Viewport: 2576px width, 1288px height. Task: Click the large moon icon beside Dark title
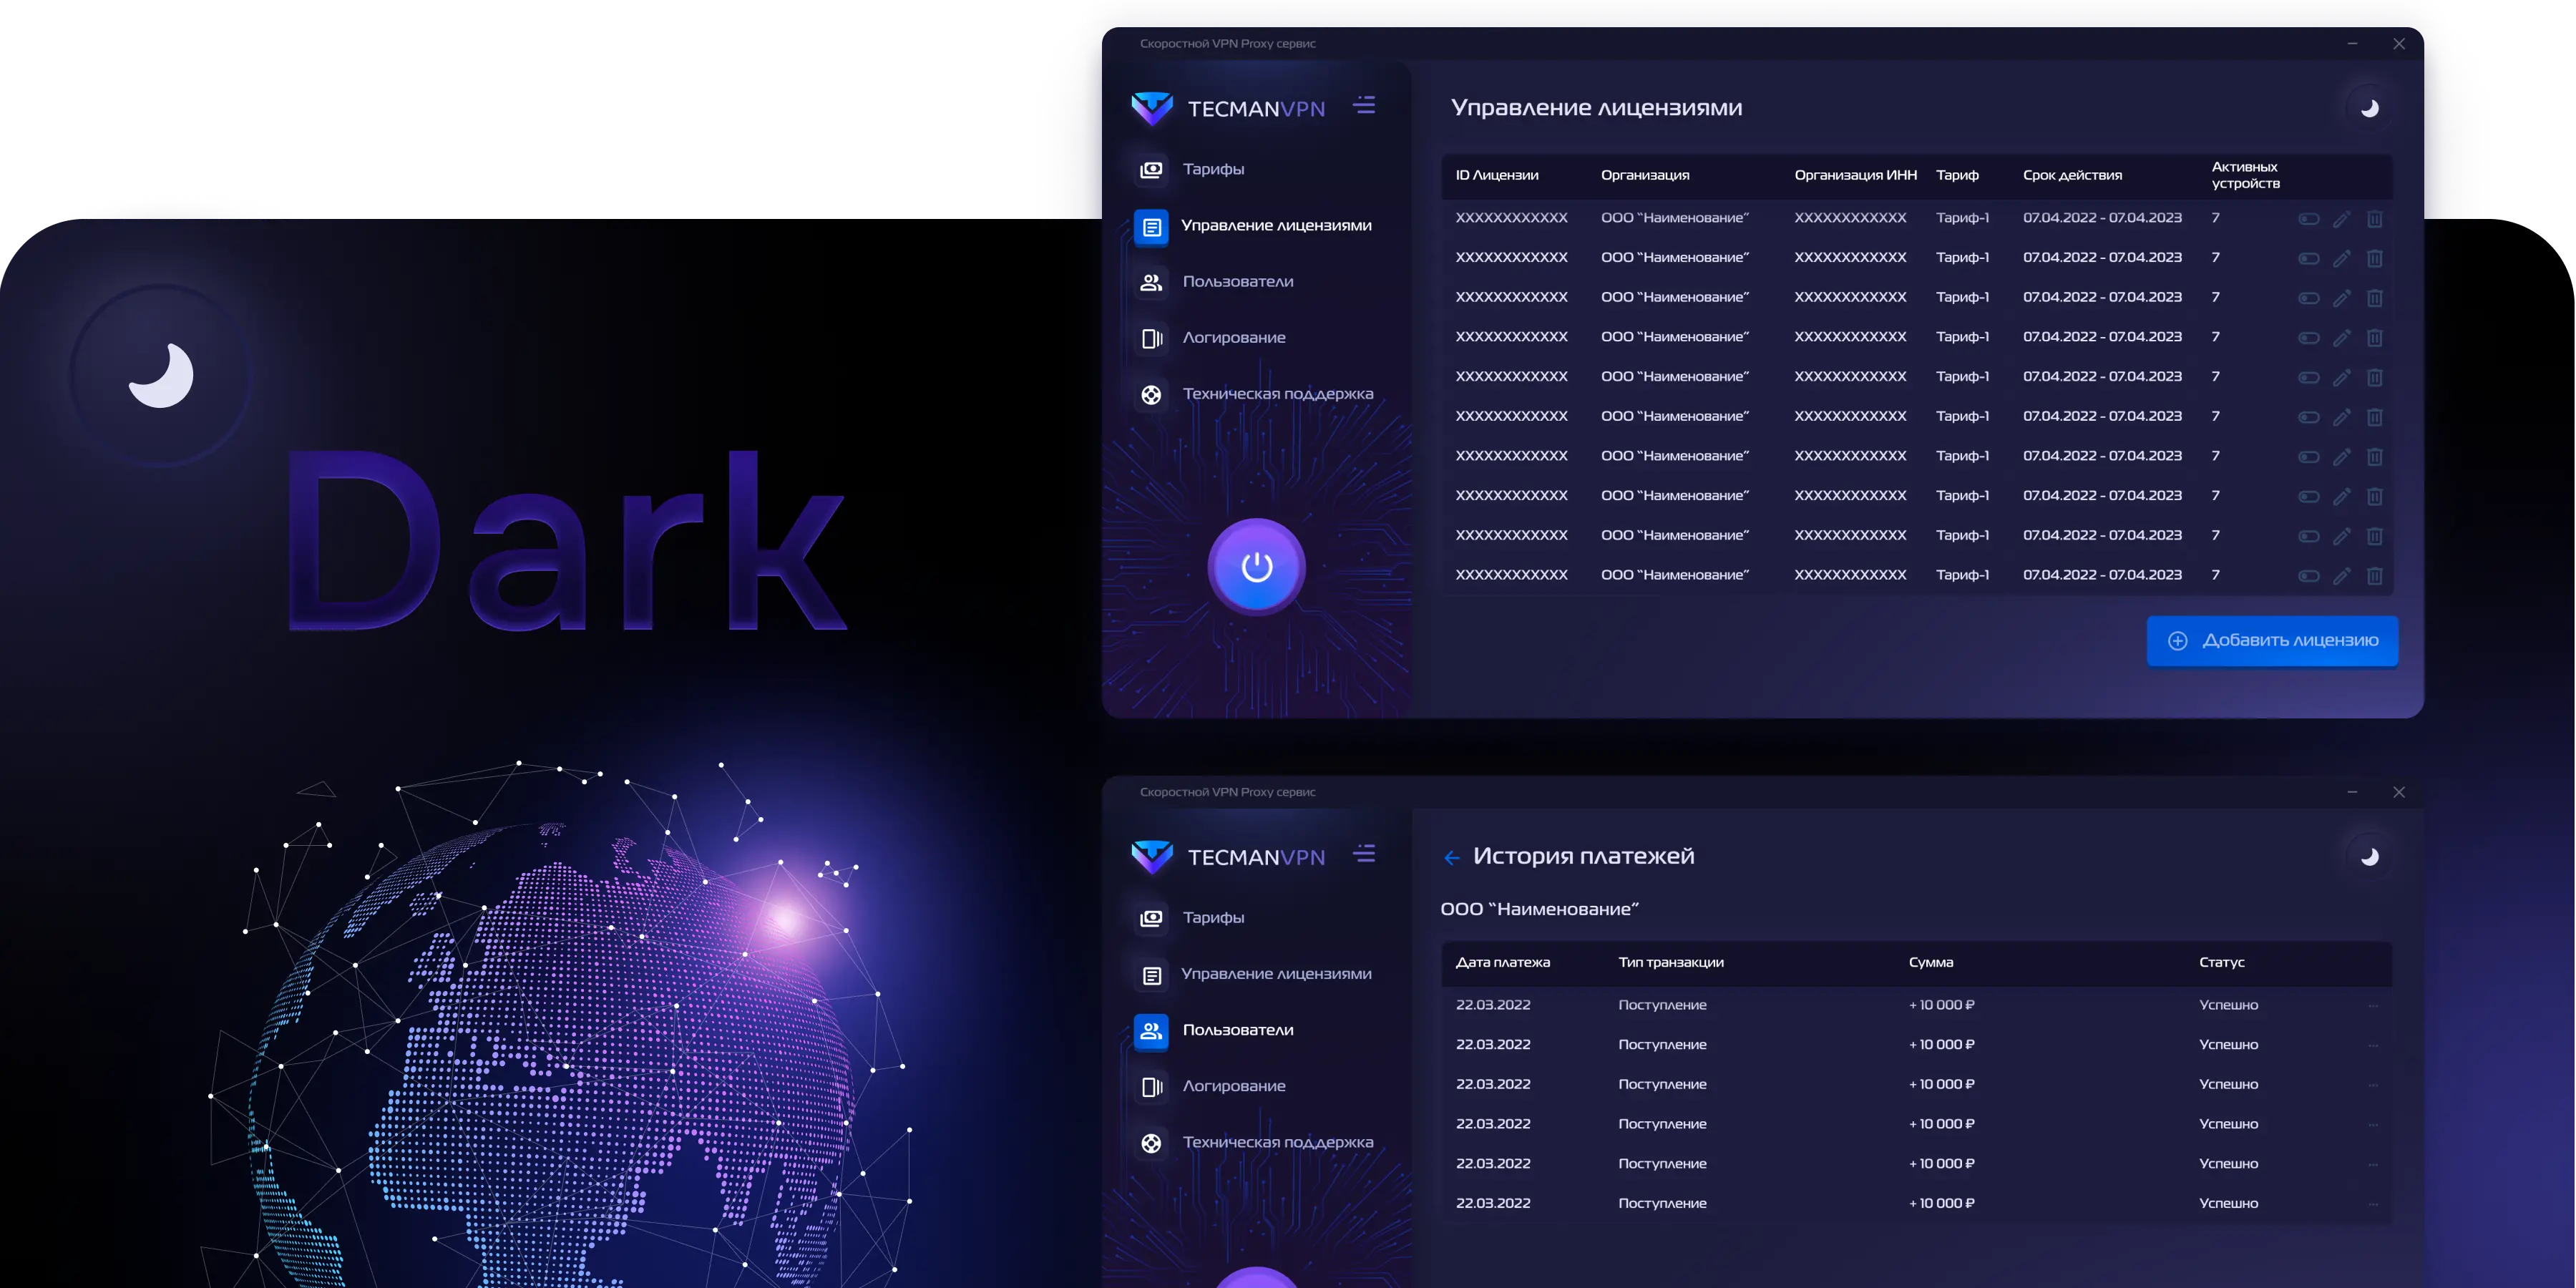(x=161, y=375)
